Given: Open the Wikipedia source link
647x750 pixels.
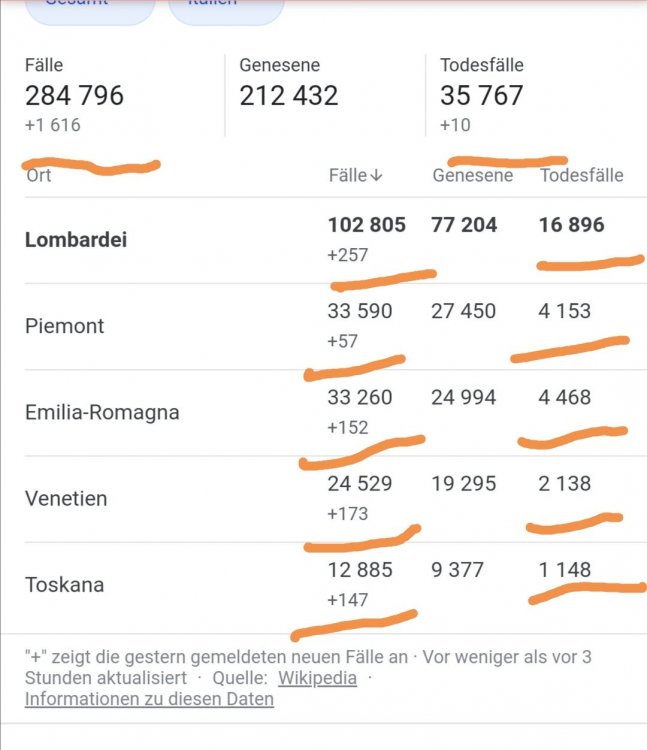Looking at the screenshot, I should tap(318, 678).
